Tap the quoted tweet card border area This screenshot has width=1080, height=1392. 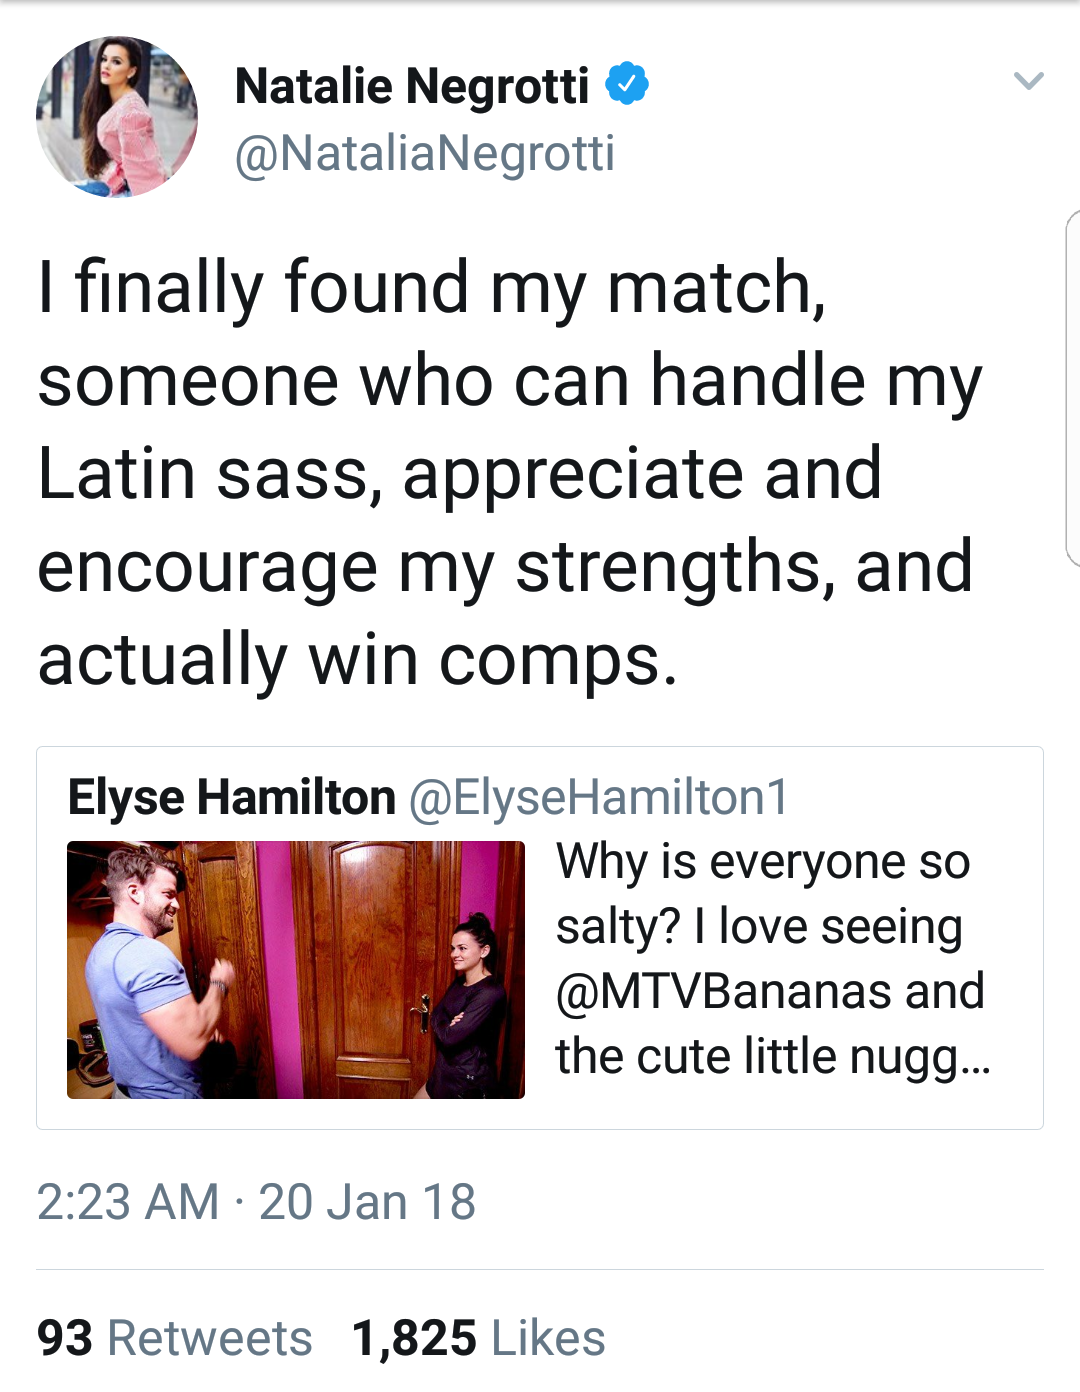(x=540, y=938)
